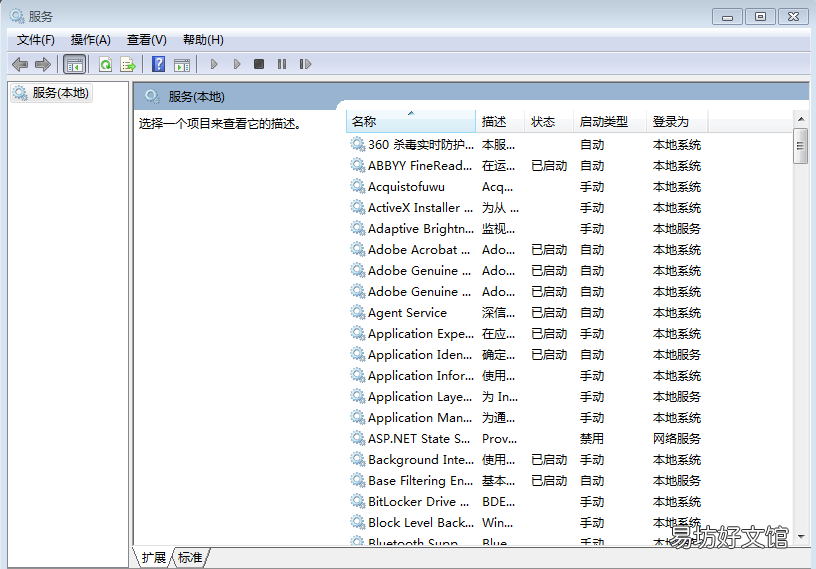Open the 操作(A) menu

(91, 40)
